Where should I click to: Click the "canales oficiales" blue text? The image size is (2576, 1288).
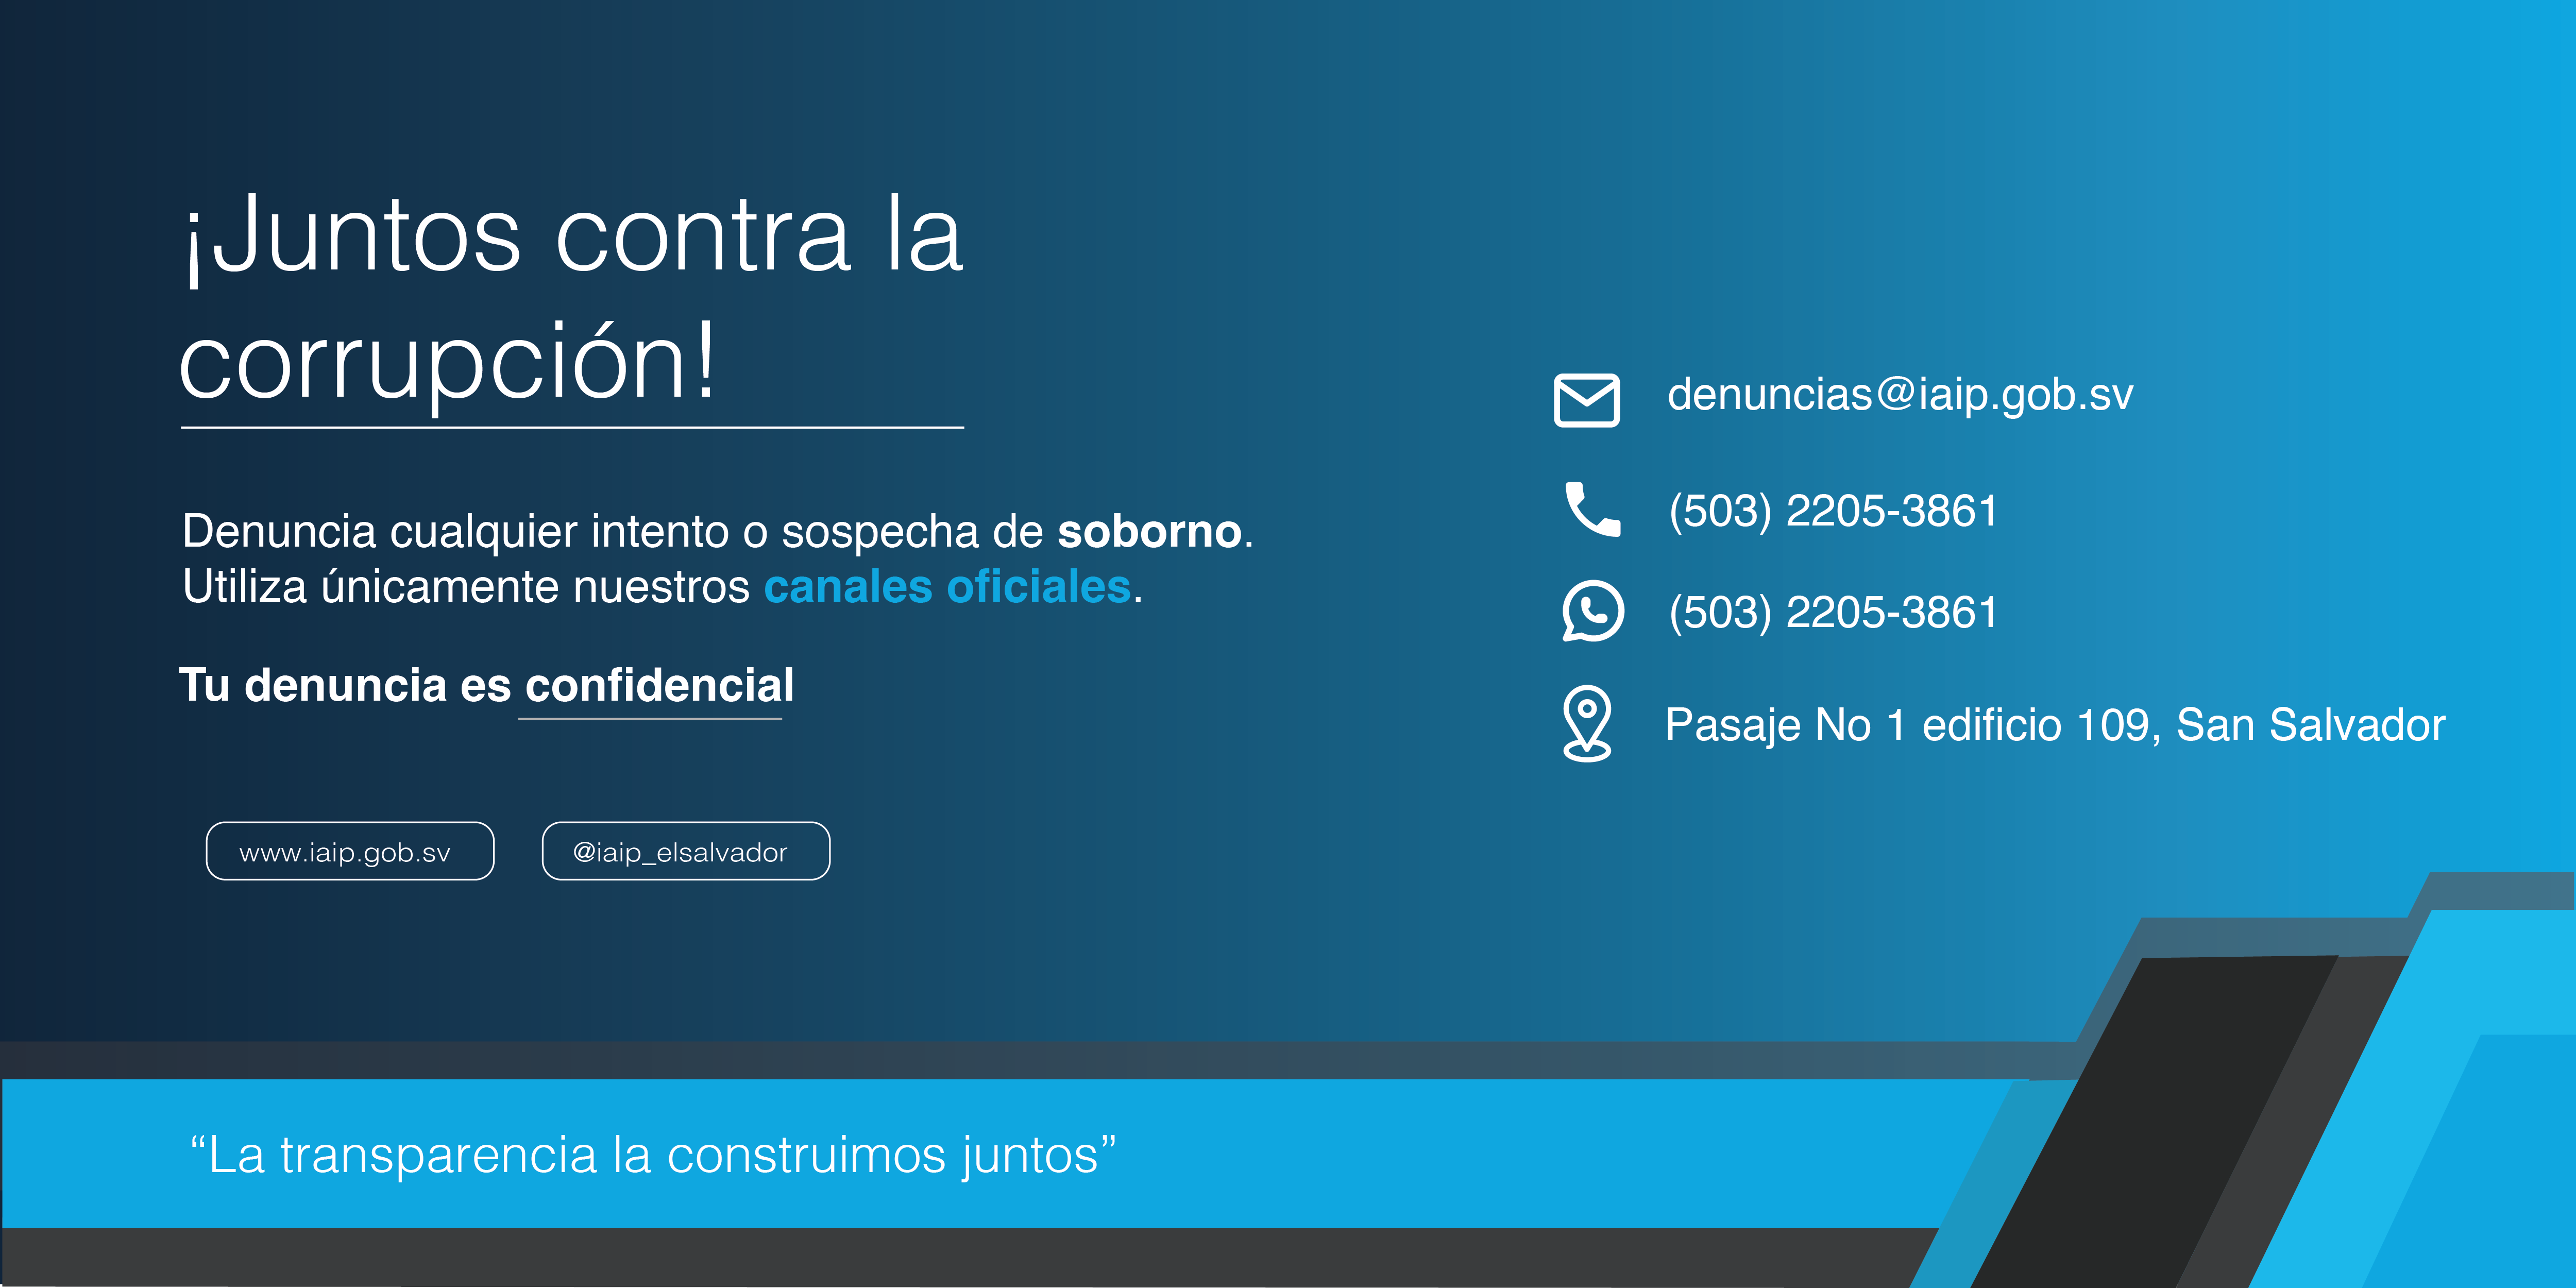click(946, 587)
